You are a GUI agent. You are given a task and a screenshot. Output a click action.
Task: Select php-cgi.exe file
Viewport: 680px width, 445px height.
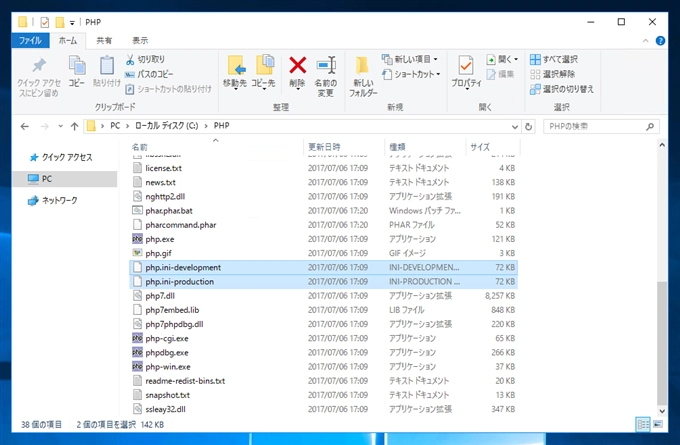[323, 338]
